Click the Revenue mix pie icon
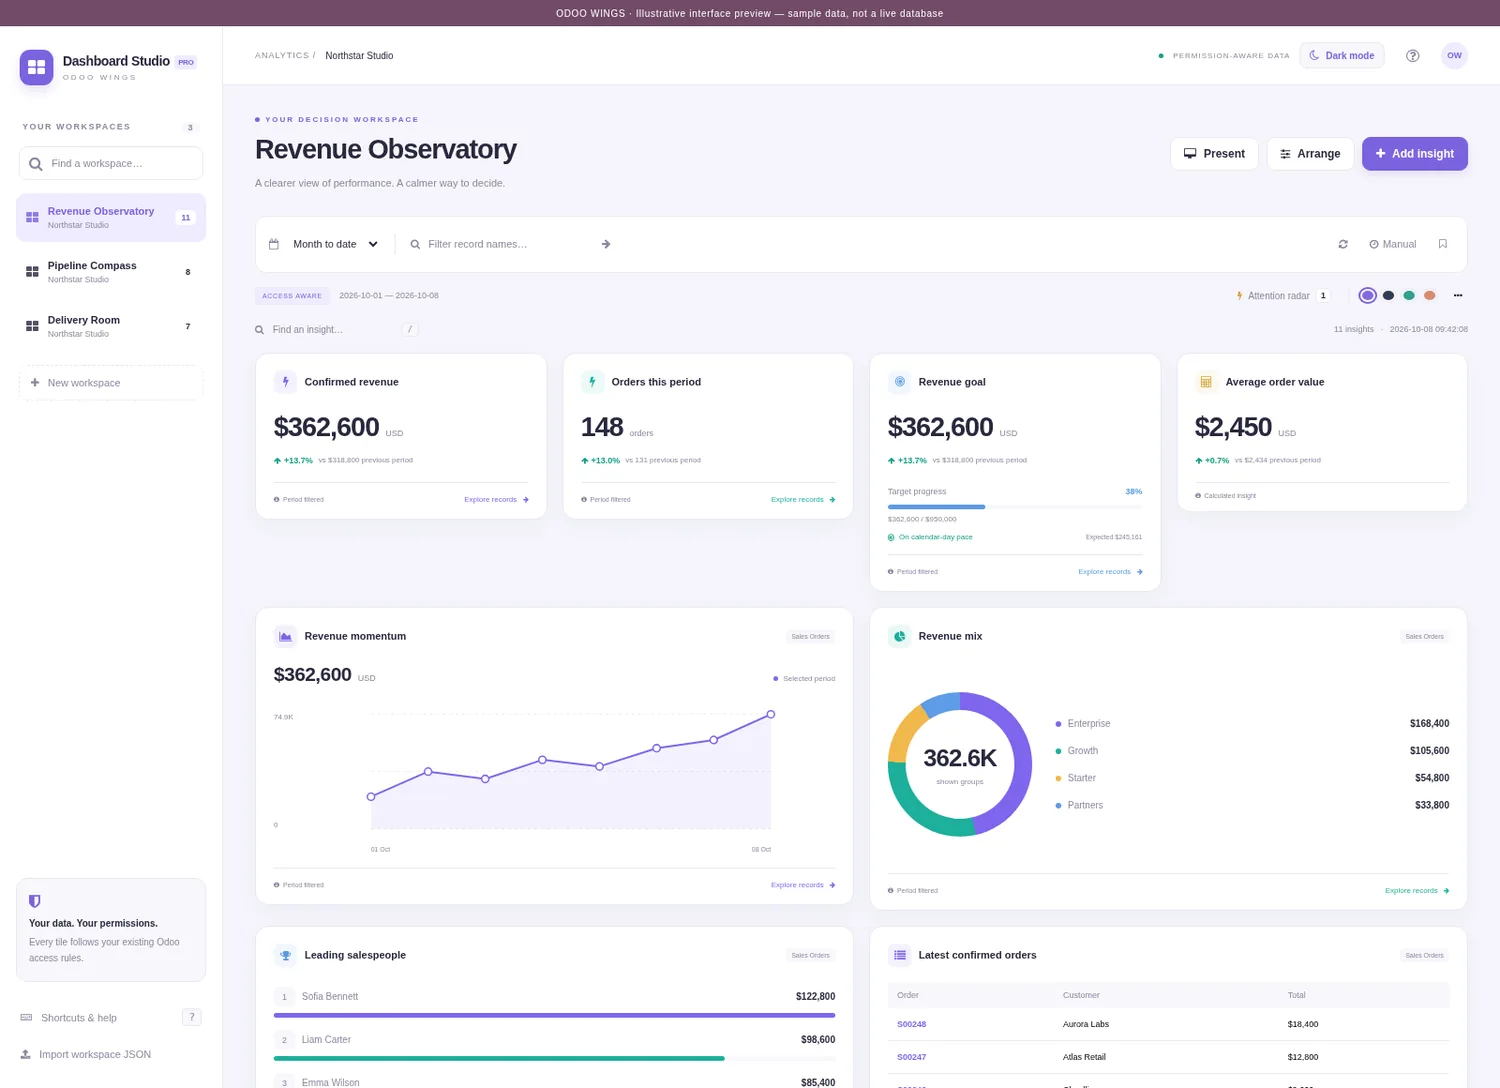Viewport: 1500px width, 1088px height. 899,636
